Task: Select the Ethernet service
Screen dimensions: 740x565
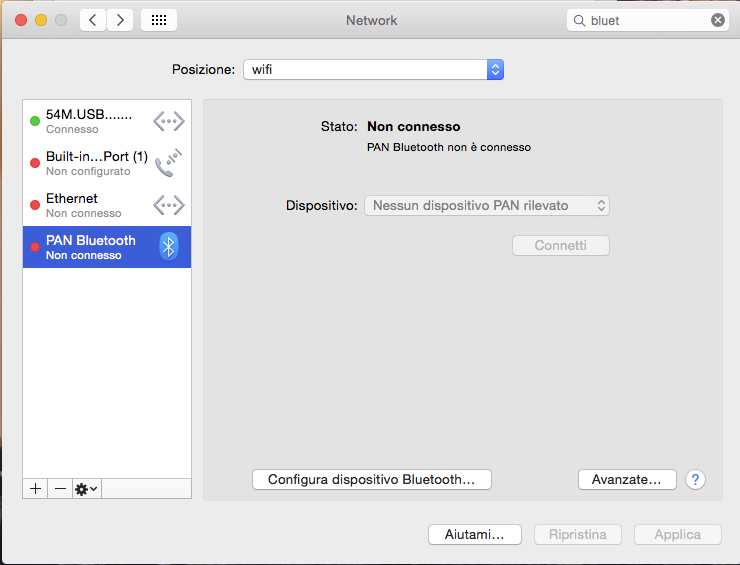Action: [x=107, y=205]
